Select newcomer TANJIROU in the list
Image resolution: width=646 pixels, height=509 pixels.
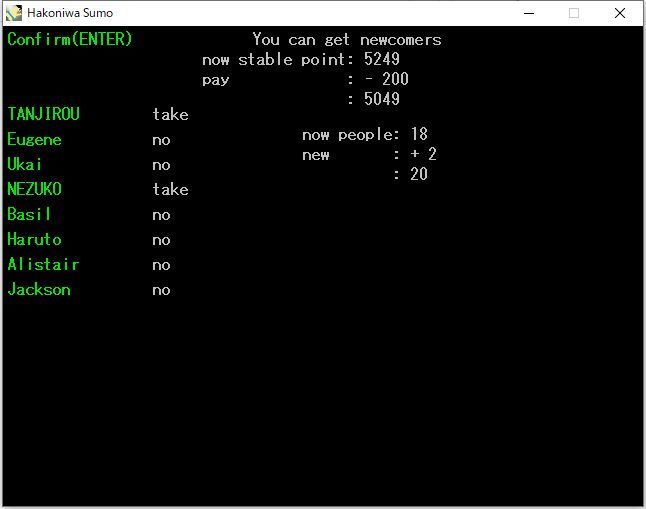pos(43,114)
